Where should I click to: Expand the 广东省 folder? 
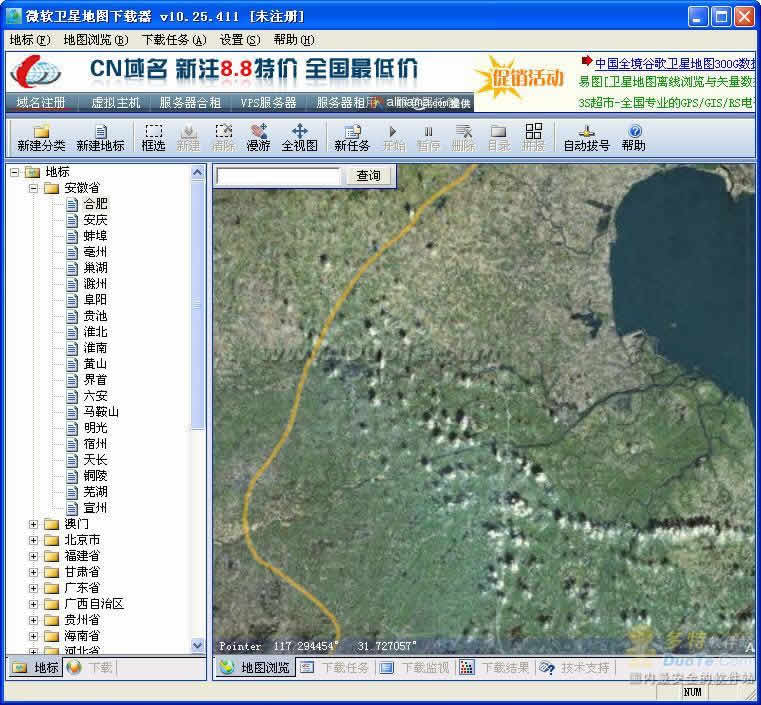33,588
